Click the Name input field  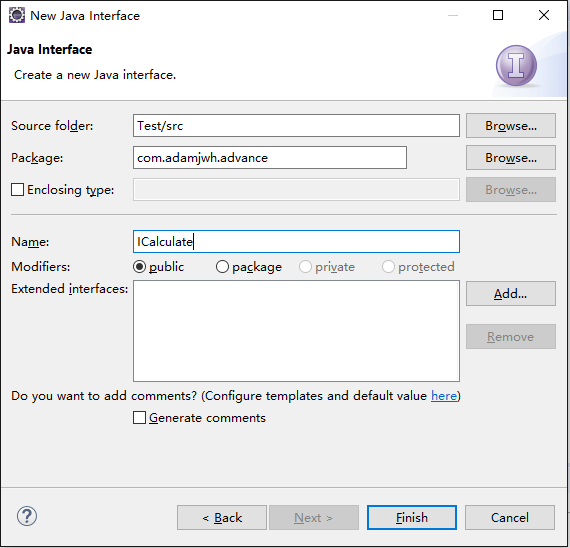pyautogui.click(x=296, y=241)
